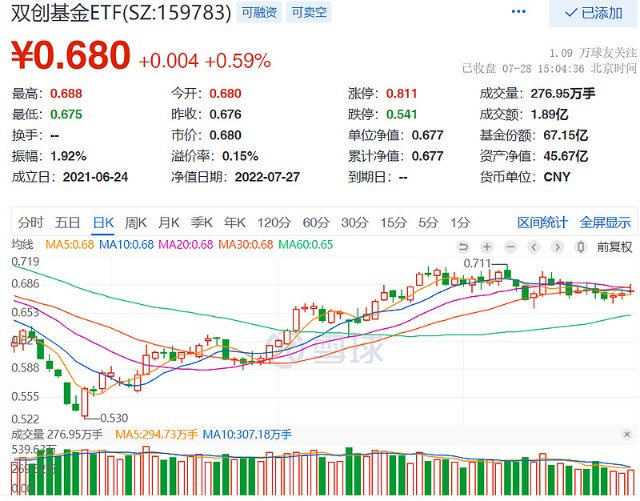Expand the 均线 indicator selector
The height and width of the screenshot is (501, 640).
(22, 245)
